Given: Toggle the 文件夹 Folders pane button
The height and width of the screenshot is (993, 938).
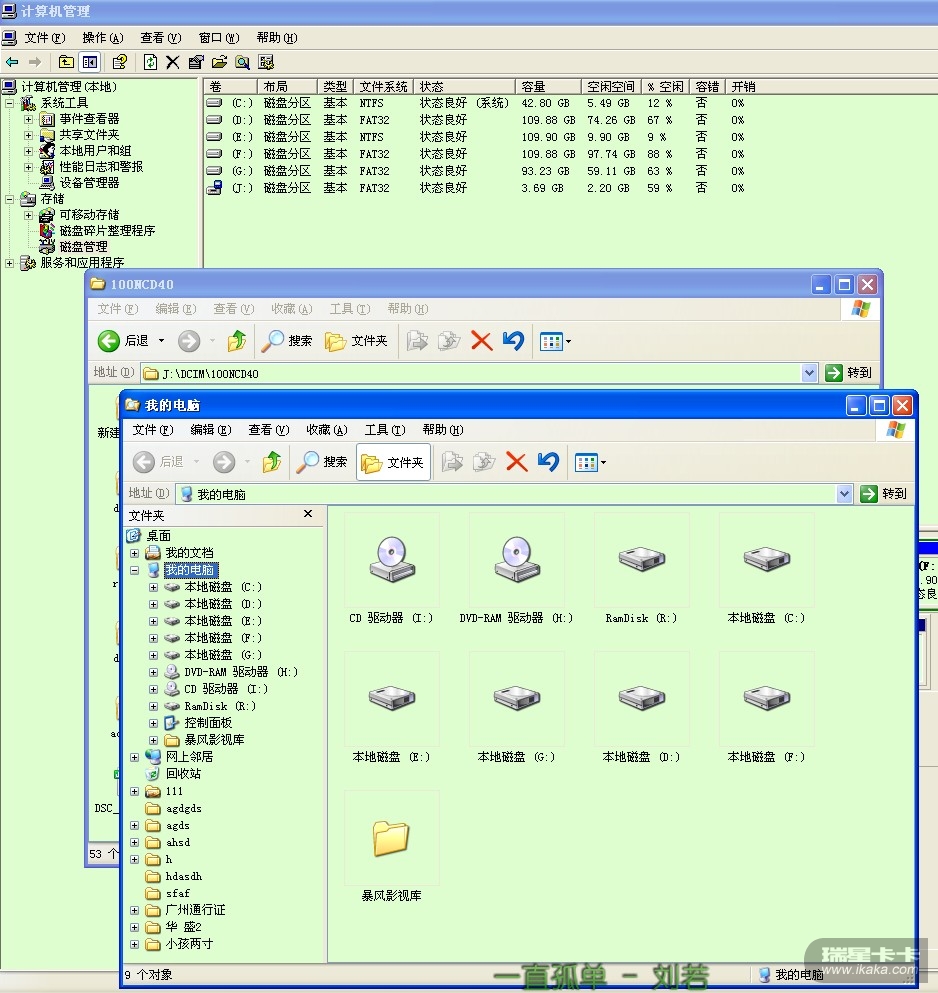Looking at the screenshot, I should (x=393, y=463).
